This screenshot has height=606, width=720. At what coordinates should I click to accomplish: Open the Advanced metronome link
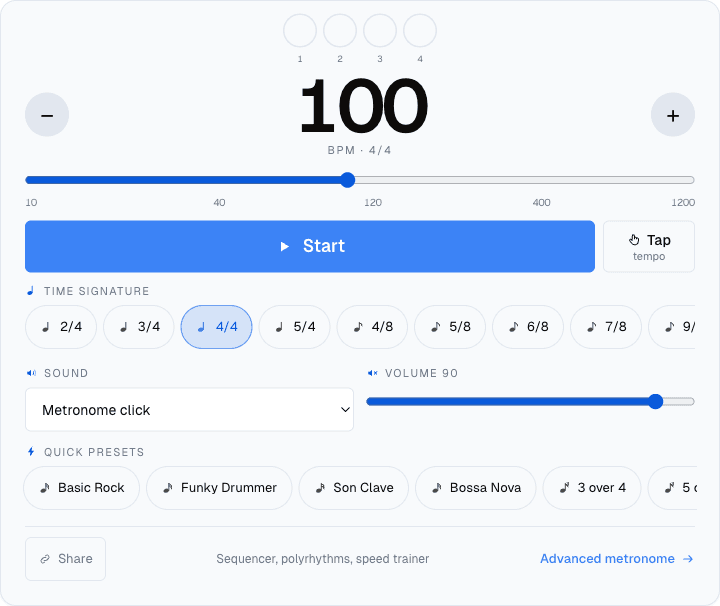pos(616,559)
